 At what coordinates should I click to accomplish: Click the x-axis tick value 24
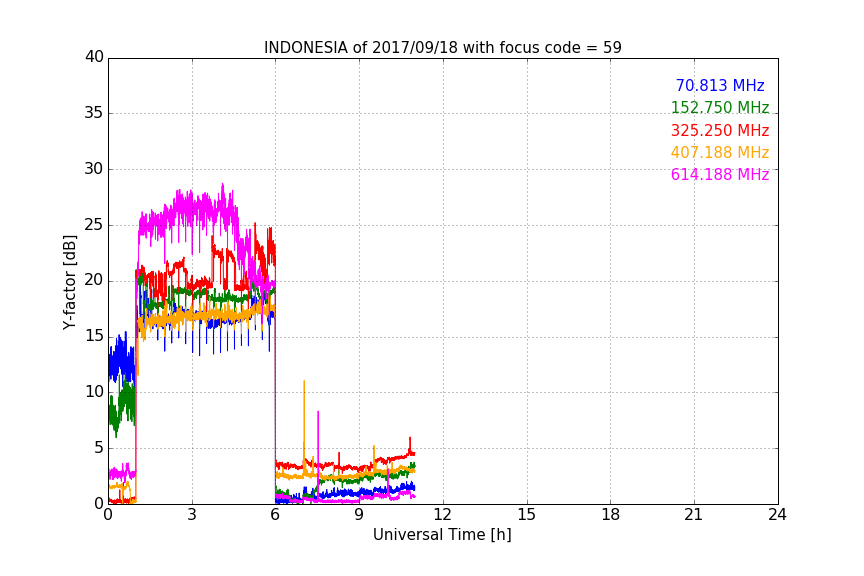[777, 515]
